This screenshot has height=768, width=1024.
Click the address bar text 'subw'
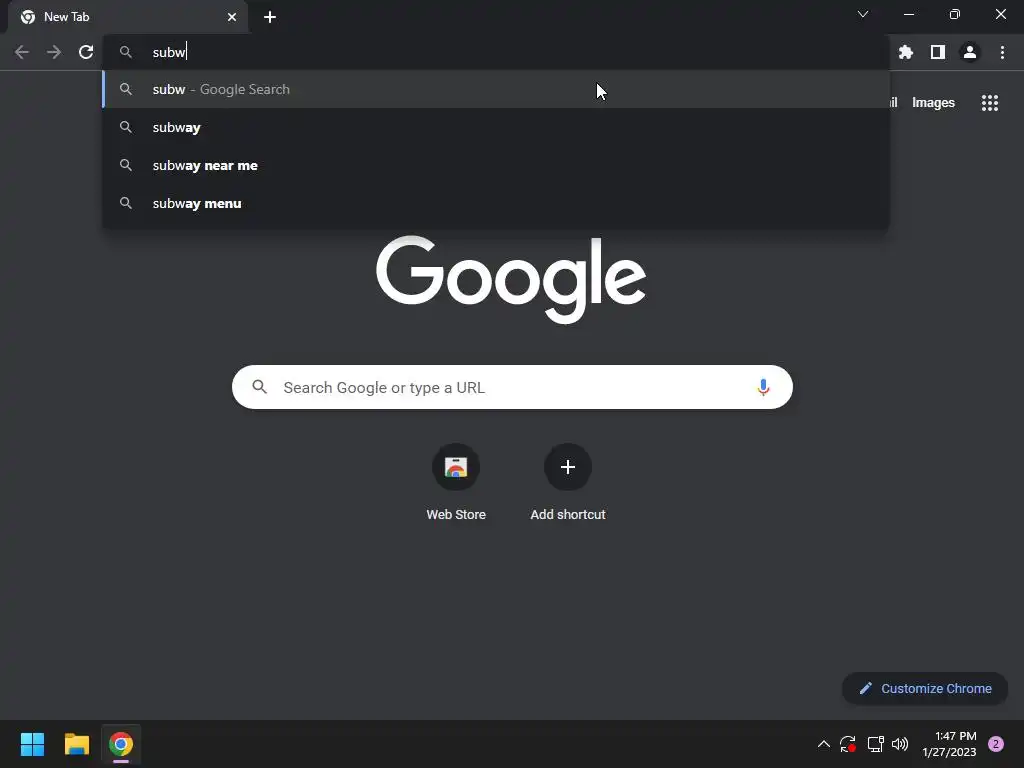coord(168,52)
